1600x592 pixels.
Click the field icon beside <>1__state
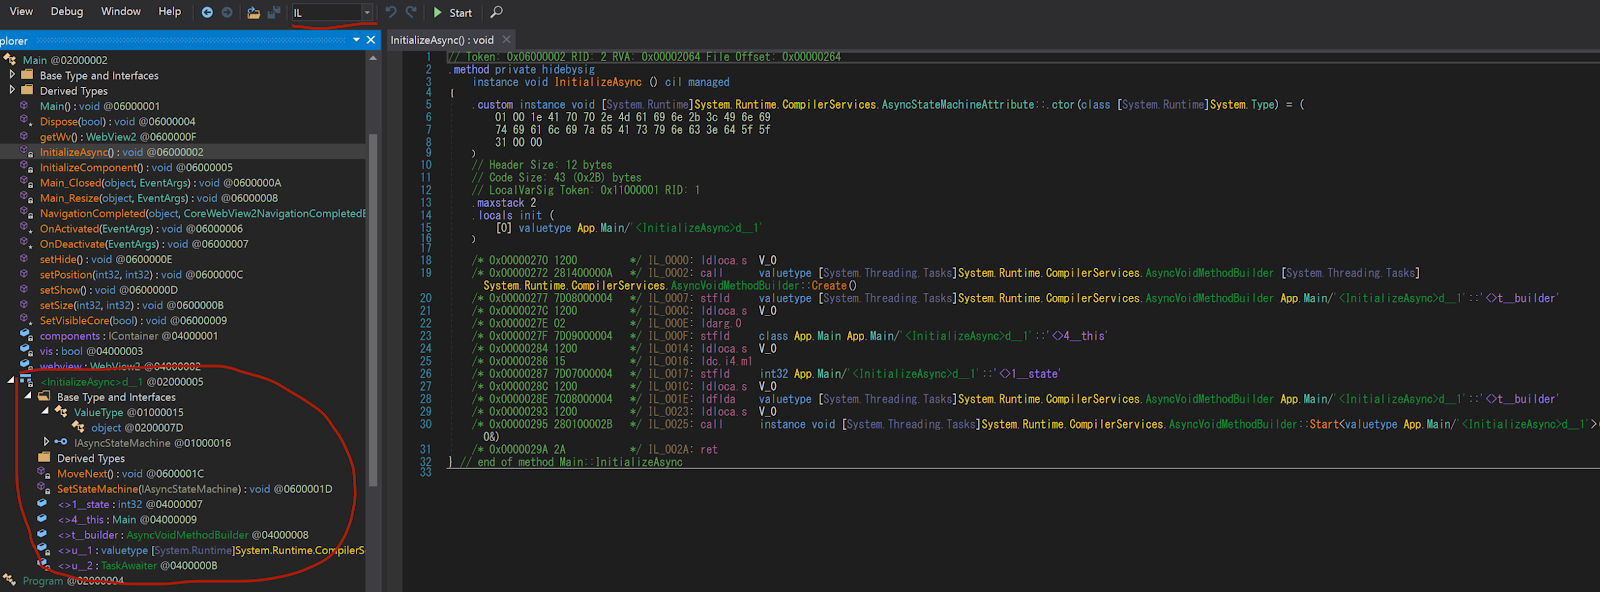(42, 504)
